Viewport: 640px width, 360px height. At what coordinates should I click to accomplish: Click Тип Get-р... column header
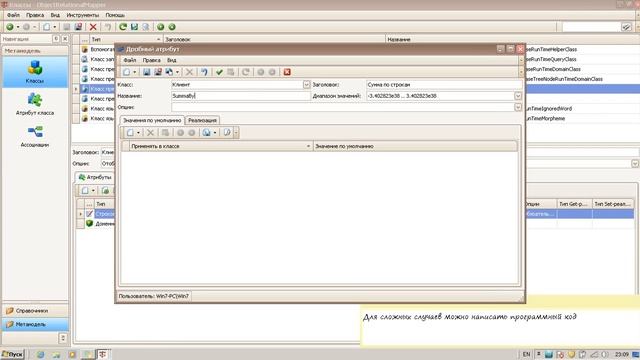point(574,204)
